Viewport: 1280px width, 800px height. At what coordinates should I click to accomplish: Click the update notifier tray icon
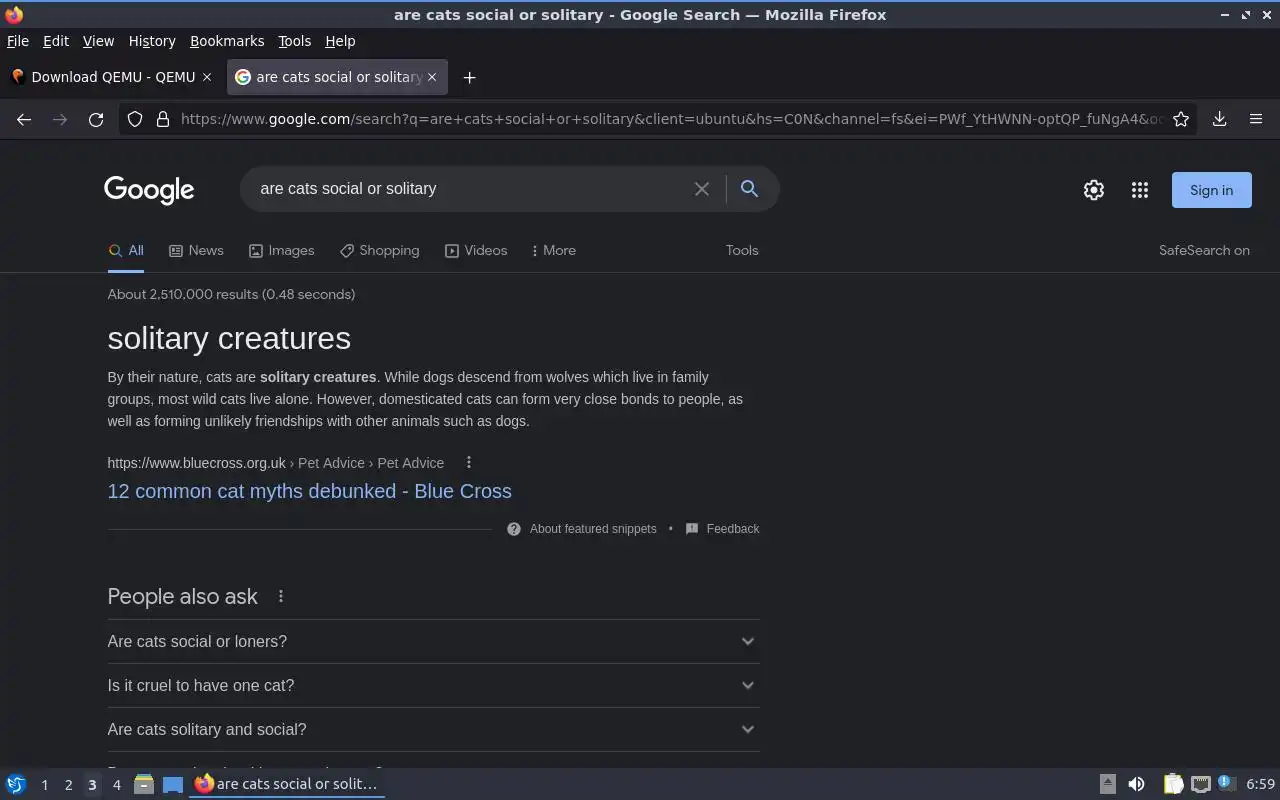(1227, 784)
